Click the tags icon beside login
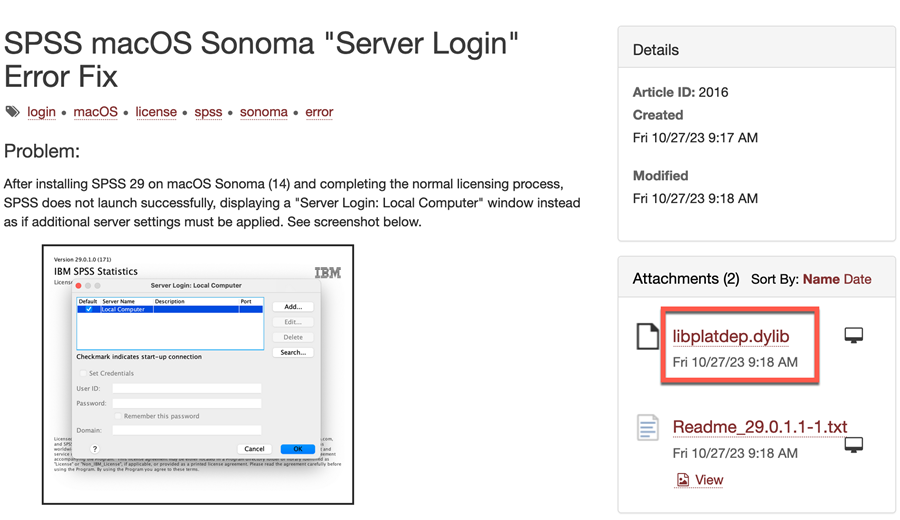 (x=12, y=111)
